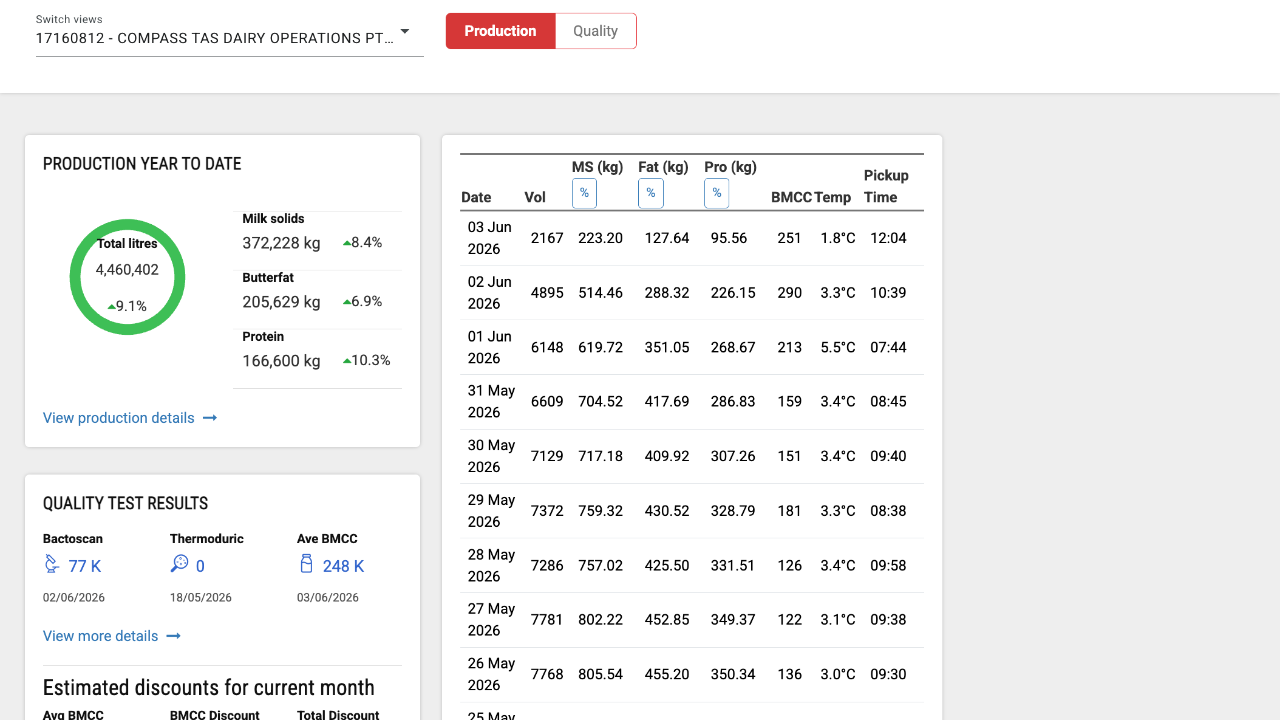
Task: Click the Pickup Time column header
Action: pos(886,186)
